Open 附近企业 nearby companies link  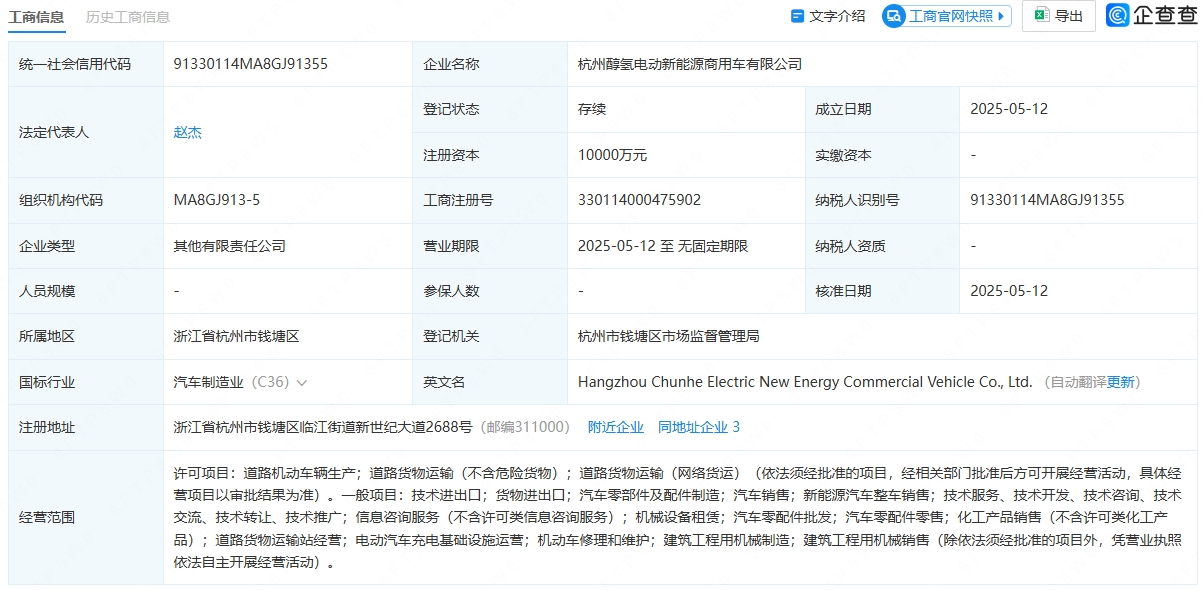[x=616, y=427]
